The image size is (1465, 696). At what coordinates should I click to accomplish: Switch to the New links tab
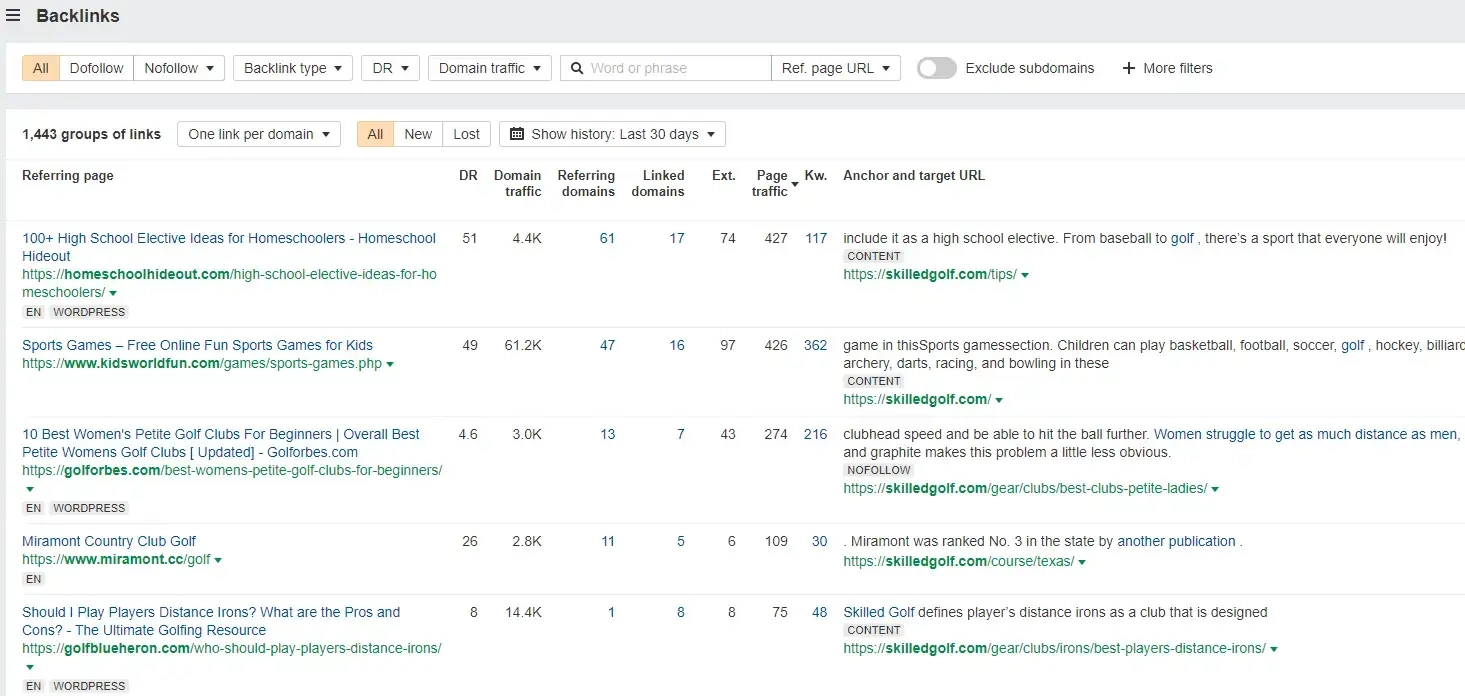[x=418, y=134]
